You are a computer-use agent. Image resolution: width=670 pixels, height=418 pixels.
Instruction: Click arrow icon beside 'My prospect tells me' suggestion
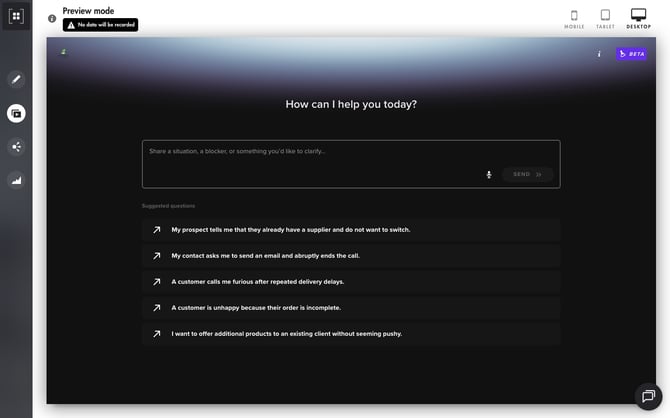tap(157, 230)
